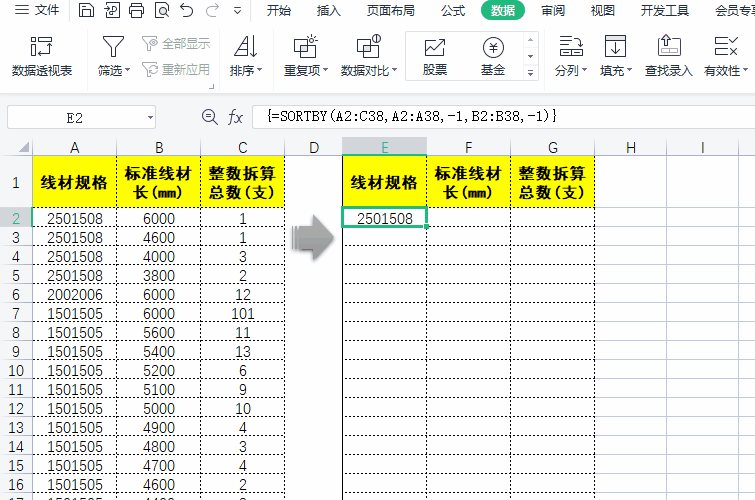Image resolution: width=755 pixels, height=500 pixels.
Task: Click the 股票 stock data type
Action: tap(435, 56)
